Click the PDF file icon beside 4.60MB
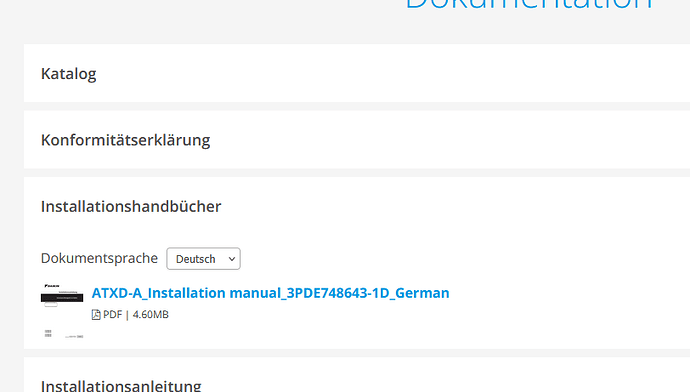The image size is (690, 392). pyautogui.click(x=96, y=315)
